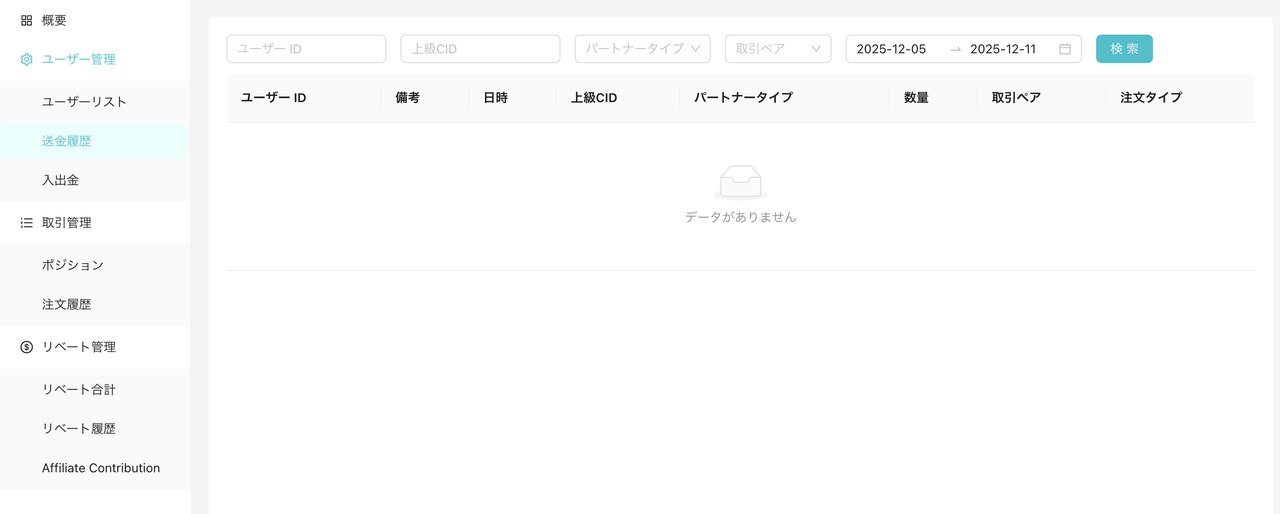Screen dimensions: 1280x514
Task: Click the 検索 search button
Action: coord(1124,49)
